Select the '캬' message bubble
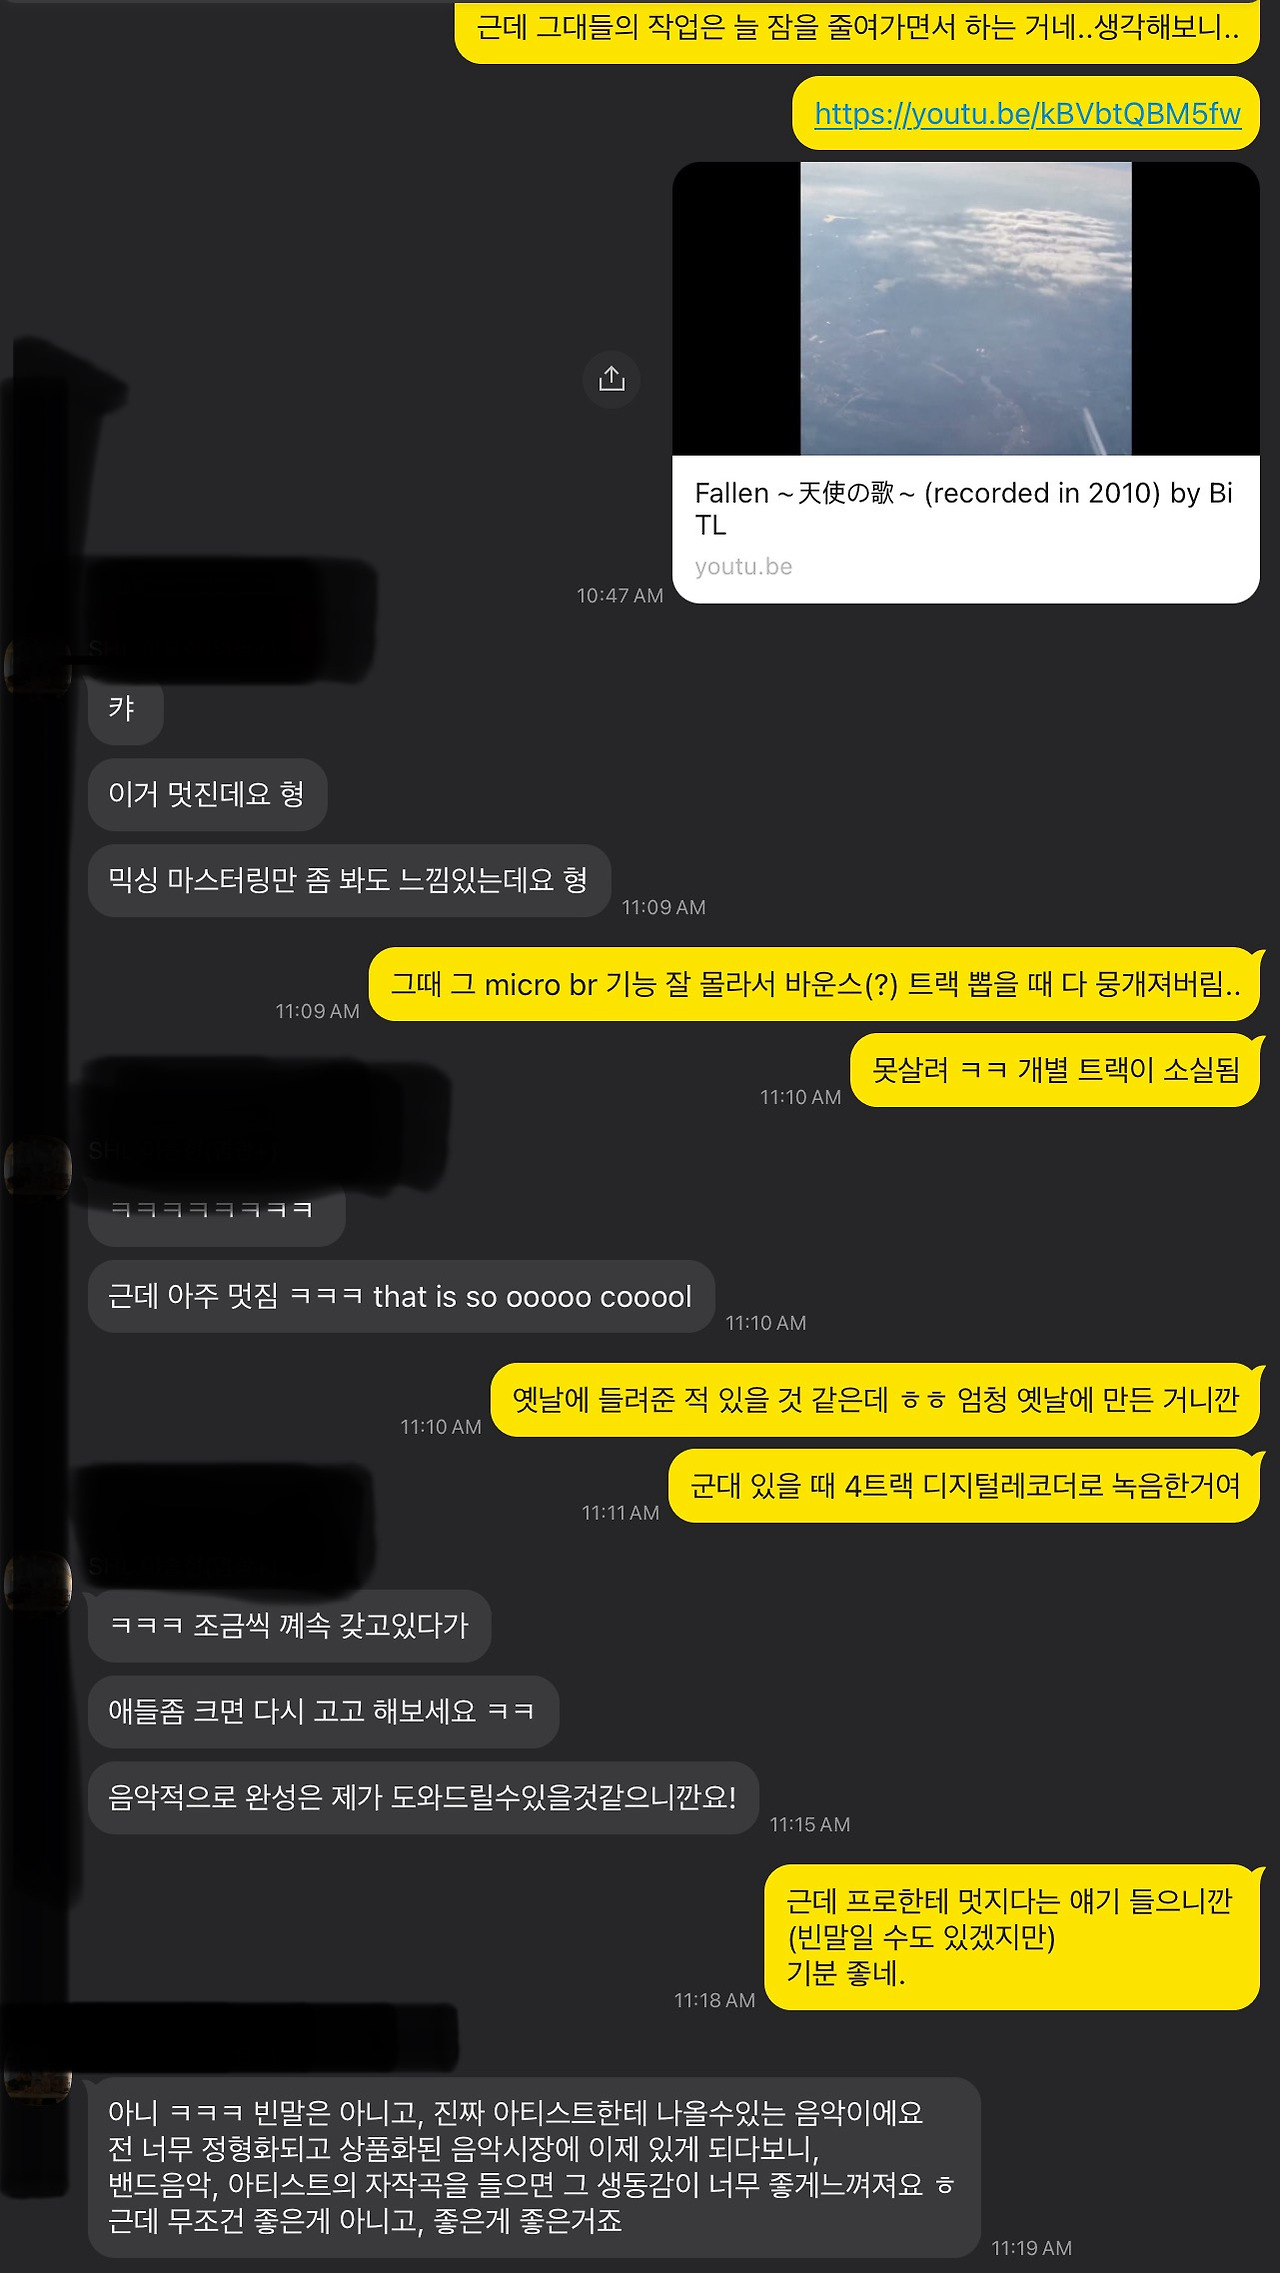 tap(125, 709)
